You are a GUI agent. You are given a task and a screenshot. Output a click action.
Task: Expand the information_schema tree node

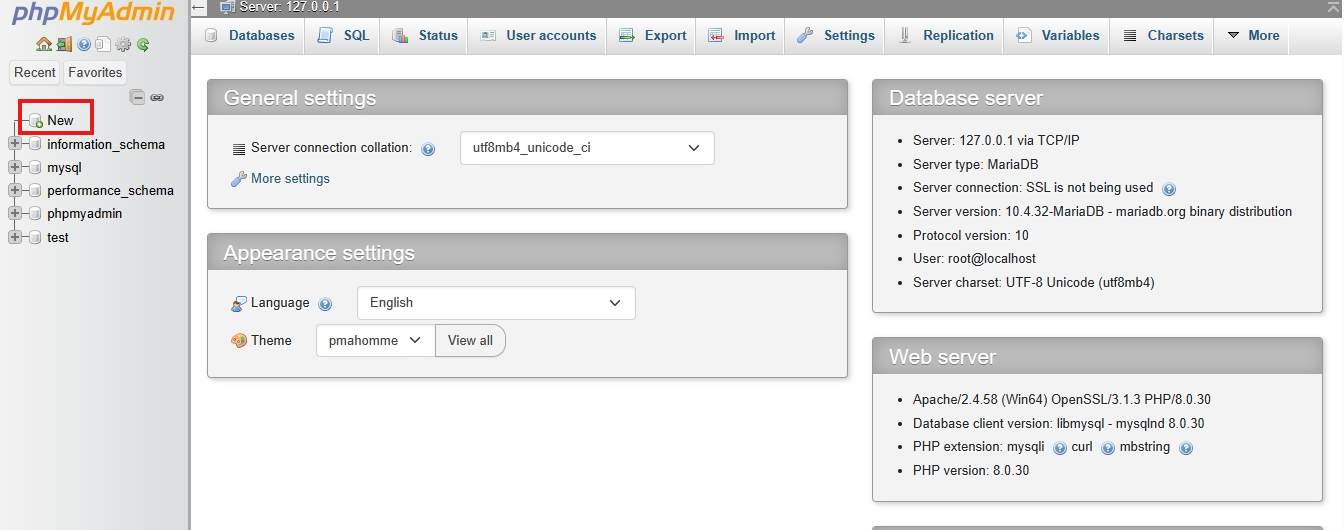coord(14,144)
